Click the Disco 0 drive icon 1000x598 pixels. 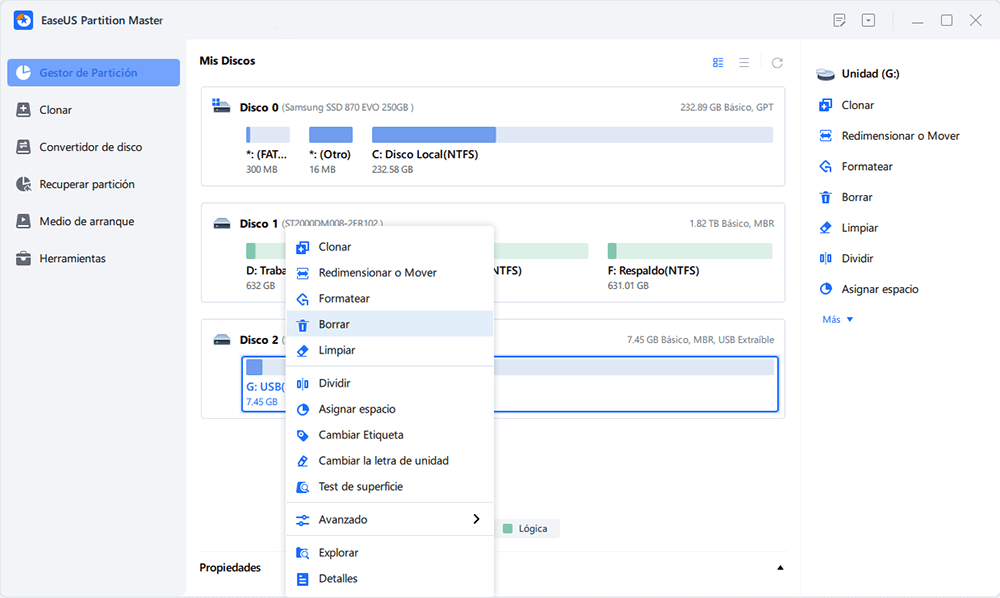coord(221,106)
